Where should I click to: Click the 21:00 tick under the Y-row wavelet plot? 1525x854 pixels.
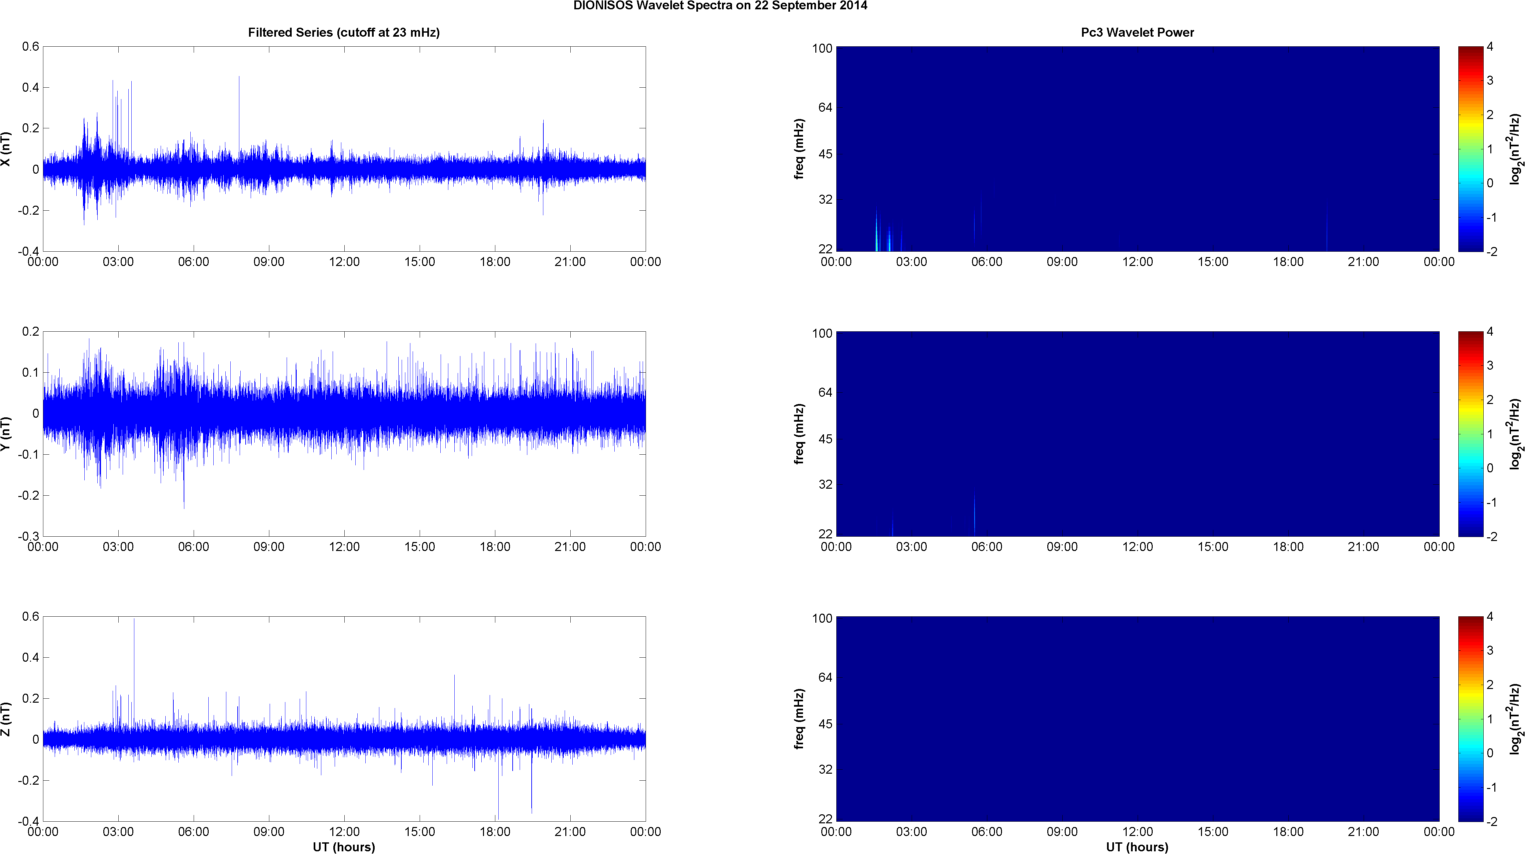1364,547
